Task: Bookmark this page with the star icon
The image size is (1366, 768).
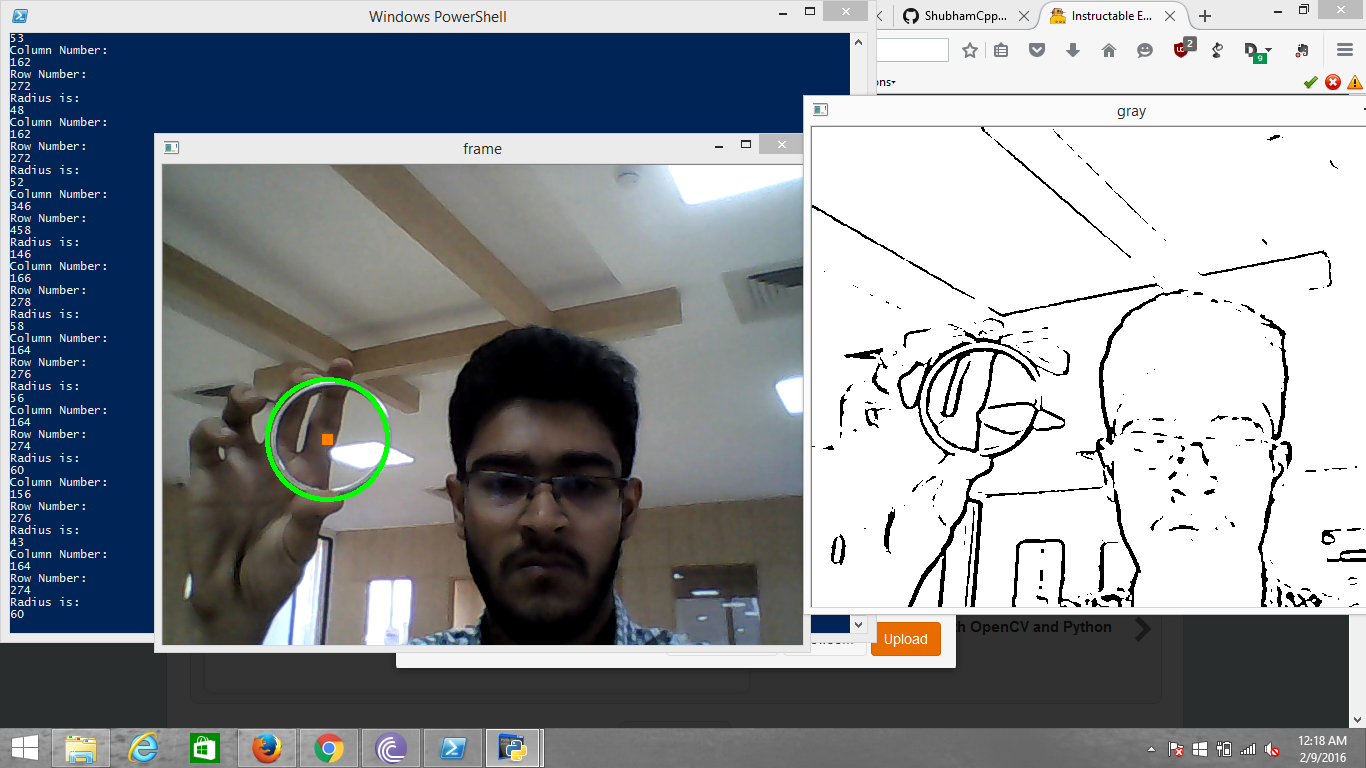Action: click(970, 48)
